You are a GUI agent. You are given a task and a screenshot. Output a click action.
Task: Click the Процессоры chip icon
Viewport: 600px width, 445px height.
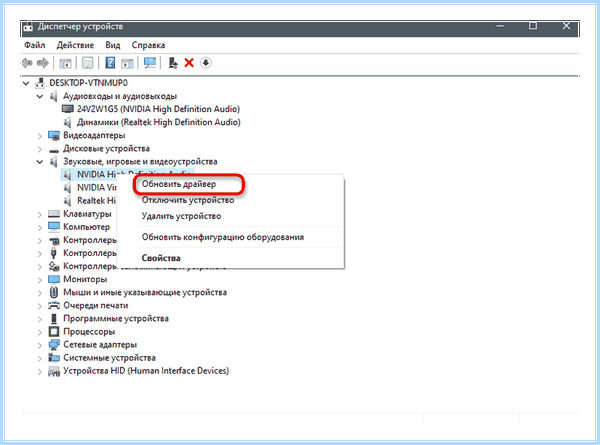[54, 331]
